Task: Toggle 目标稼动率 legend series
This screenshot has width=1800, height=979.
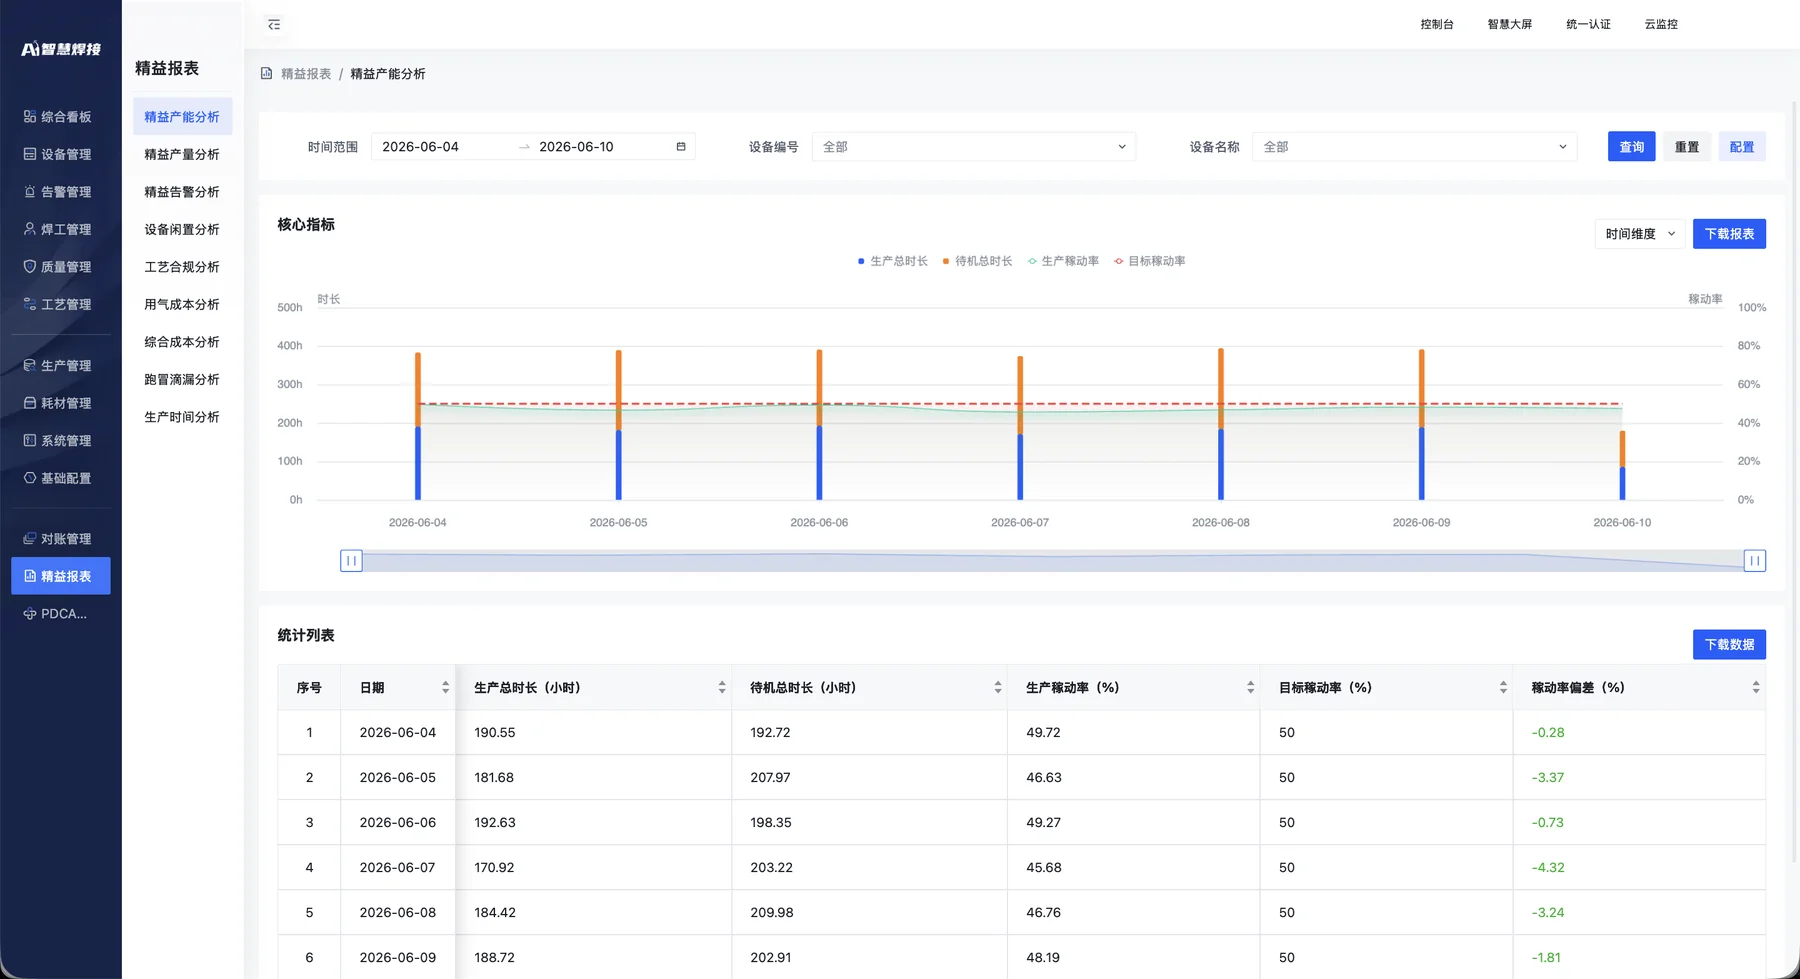Action: 1149,261
